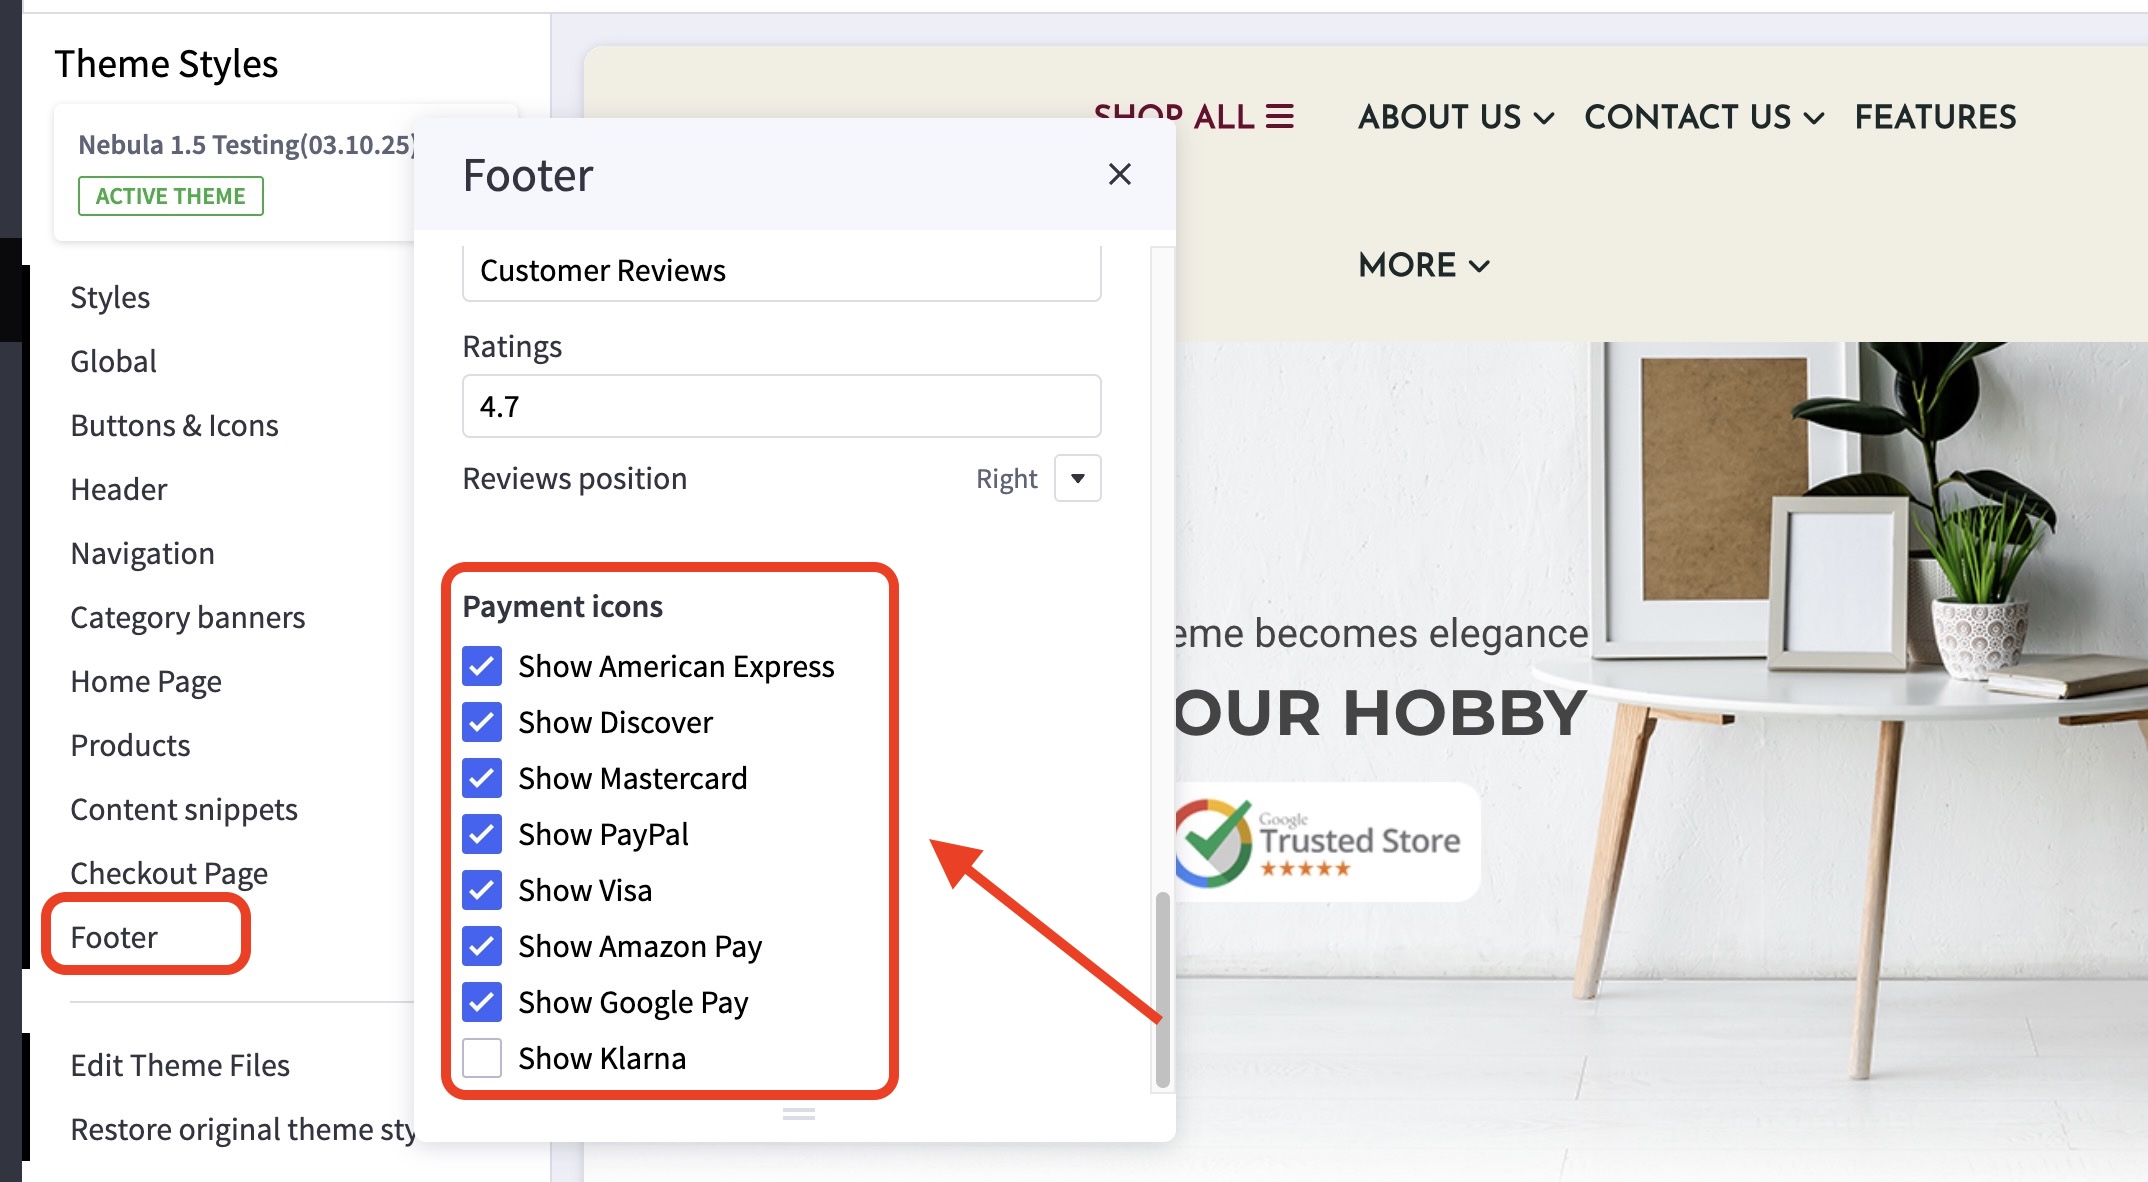Expand the About Us chevron

tap(1544, 118)
